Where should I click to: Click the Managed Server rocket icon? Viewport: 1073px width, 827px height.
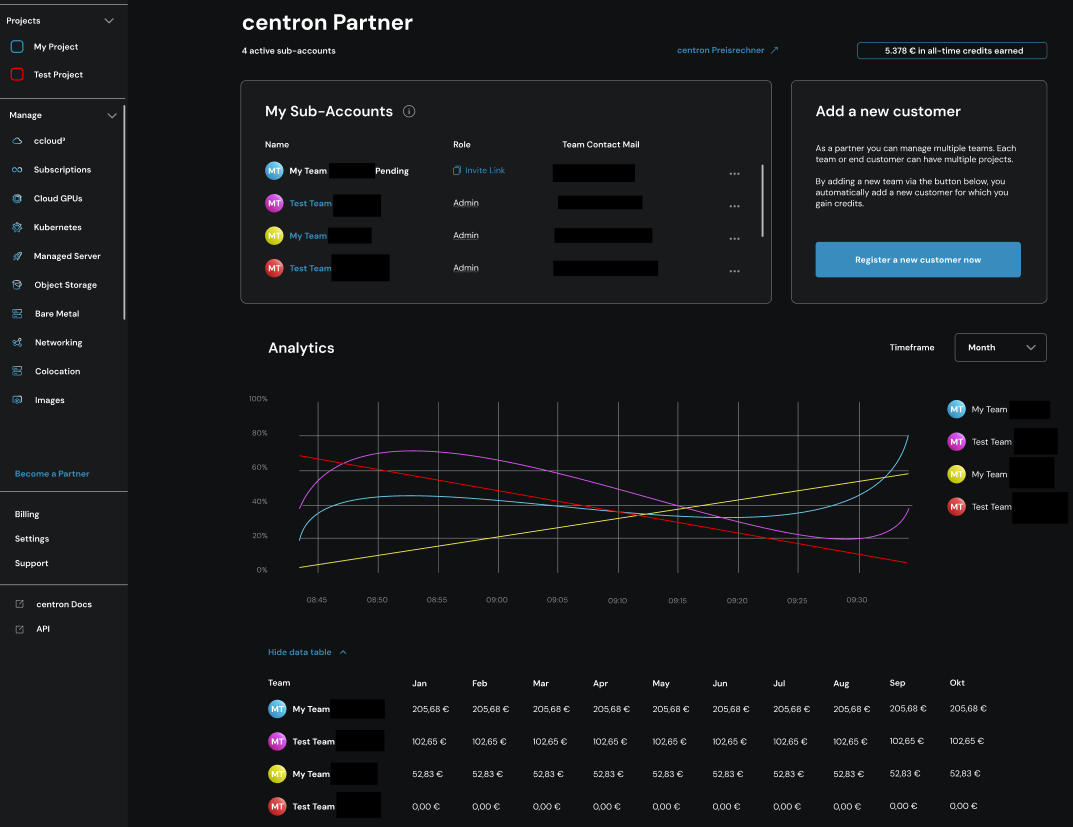[17, 256]
